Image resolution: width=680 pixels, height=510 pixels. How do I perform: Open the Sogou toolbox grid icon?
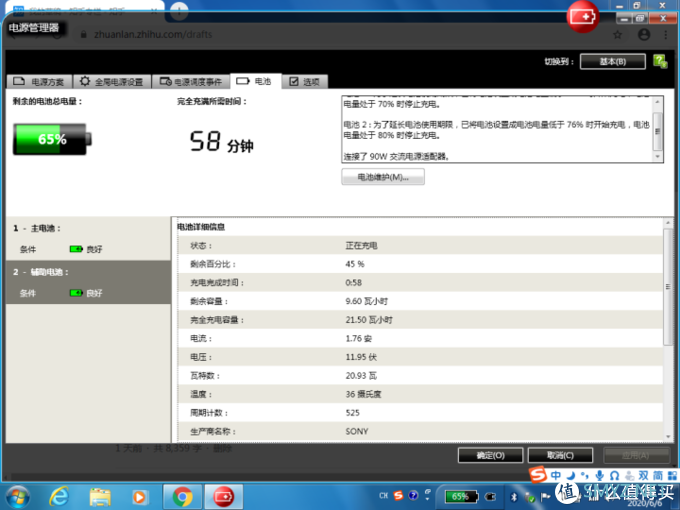tap(672, 476)
